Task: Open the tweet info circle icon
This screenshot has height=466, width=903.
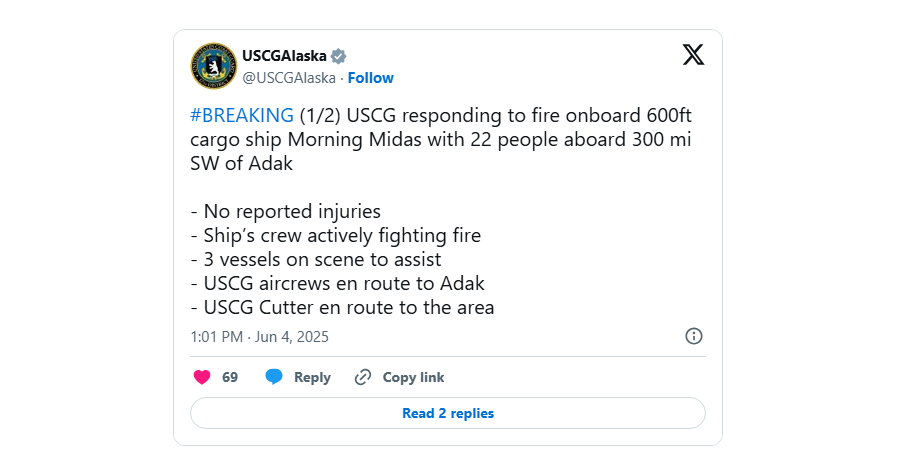Action: click(694, 336)
